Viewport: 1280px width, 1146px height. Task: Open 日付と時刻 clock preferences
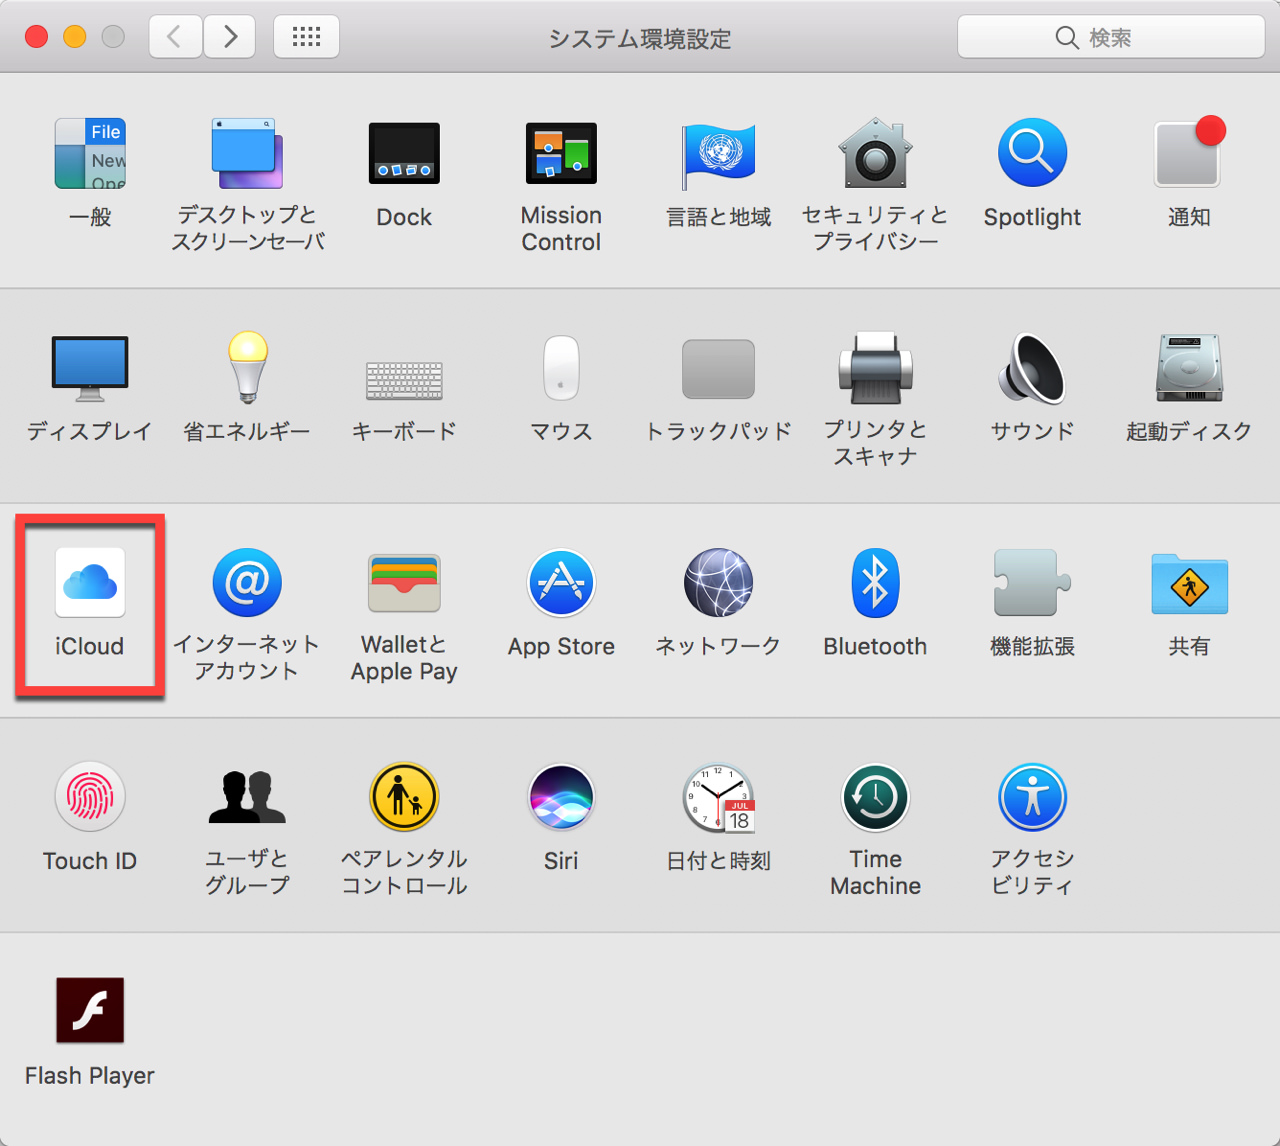(x=718, y=797)
